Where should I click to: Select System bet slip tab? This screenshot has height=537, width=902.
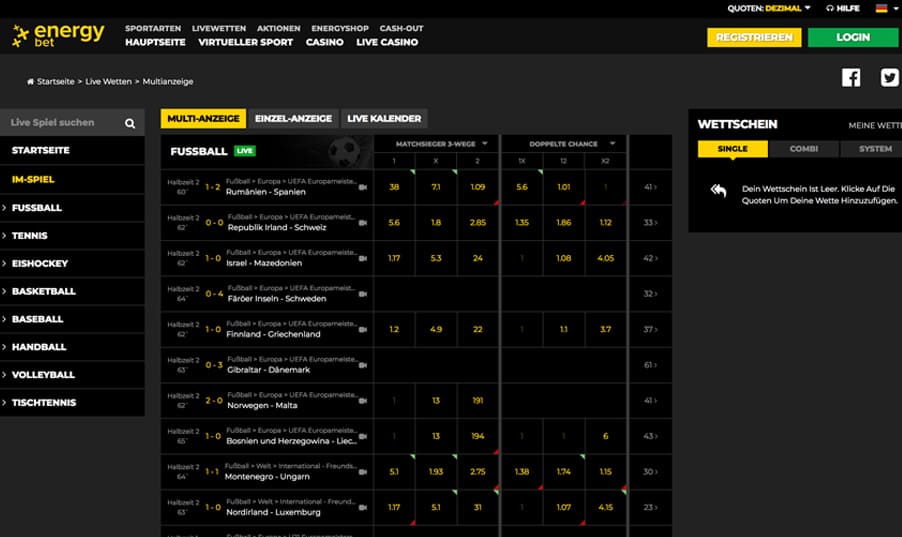click(874, 149)
